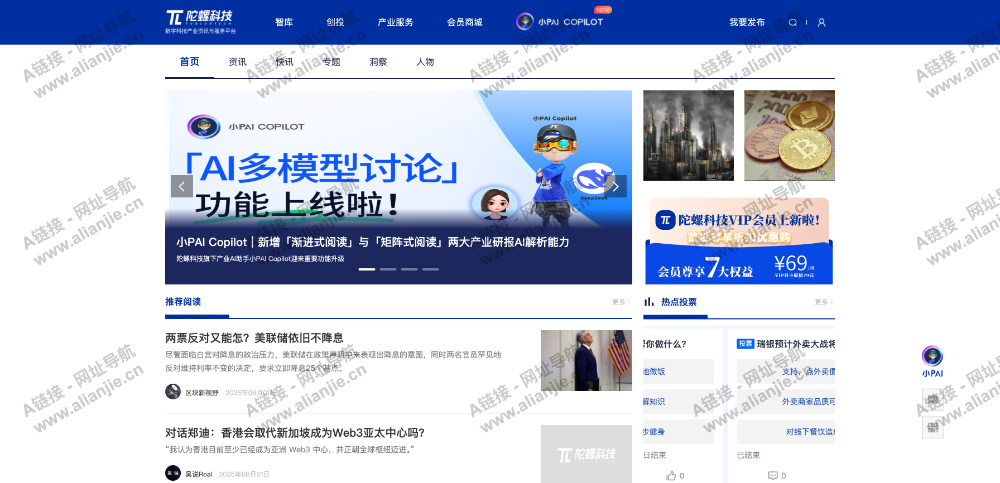
Task: Click summary text starting 尽管面临白宫
Action: click(x=333, y=361)
